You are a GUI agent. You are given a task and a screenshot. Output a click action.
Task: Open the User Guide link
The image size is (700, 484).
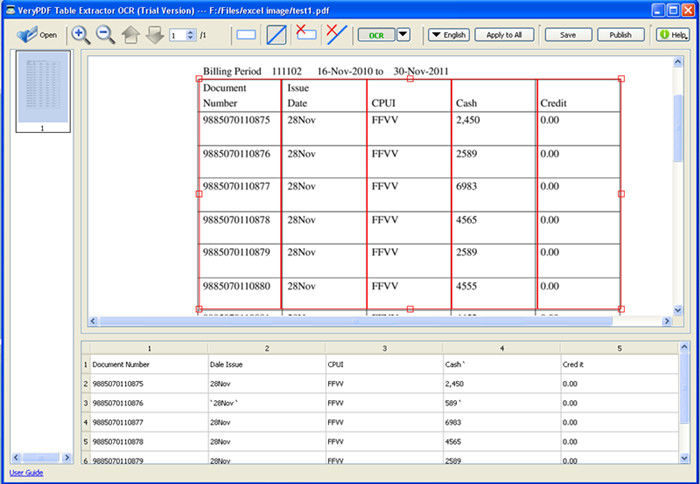(x=26, y=473)
